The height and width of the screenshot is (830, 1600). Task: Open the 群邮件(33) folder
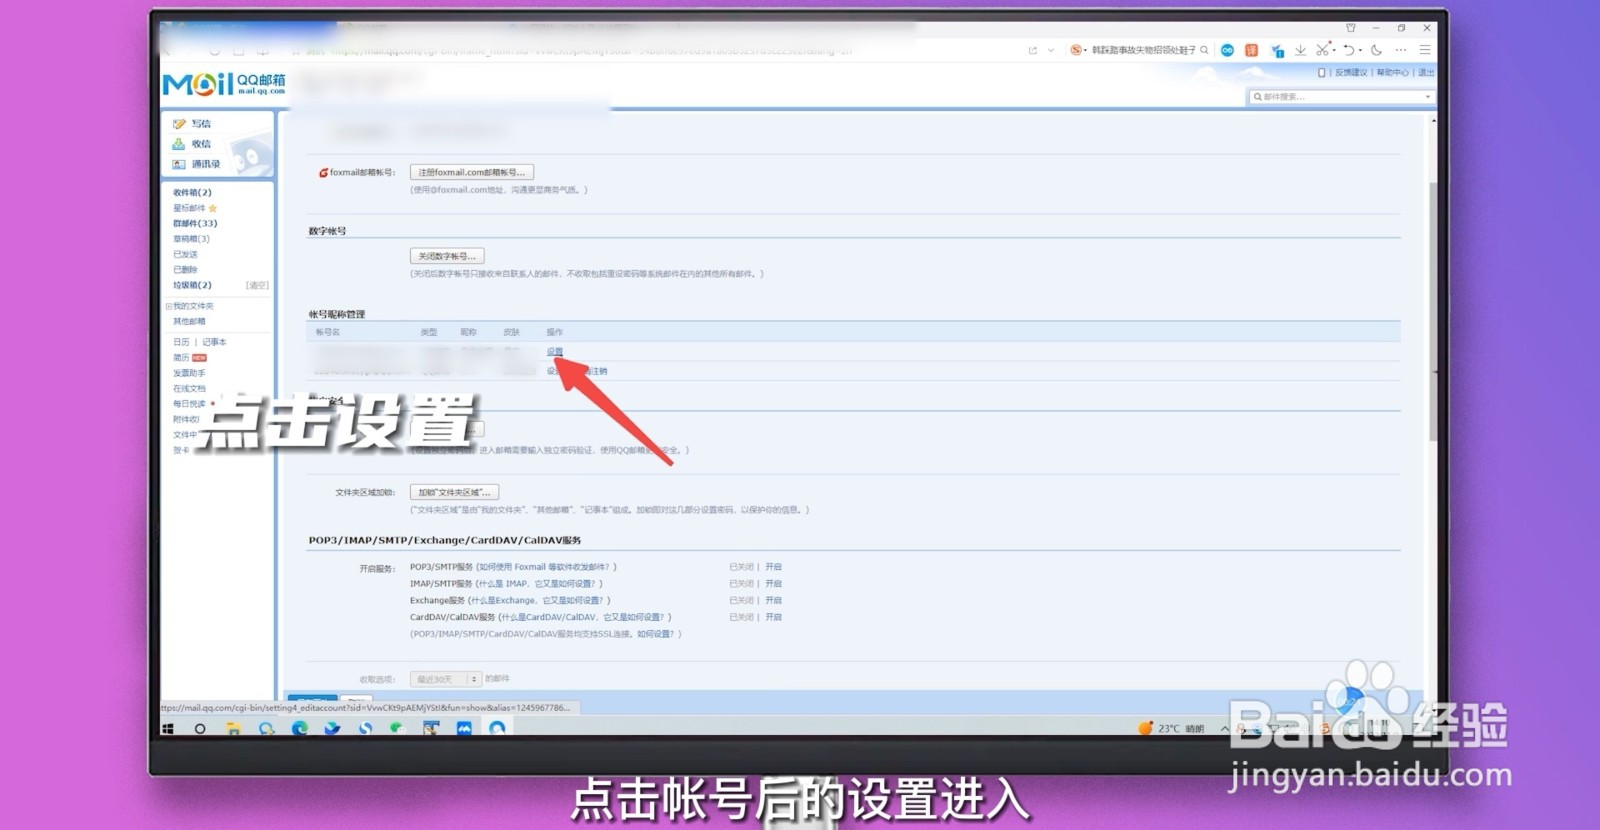point(195,223)
